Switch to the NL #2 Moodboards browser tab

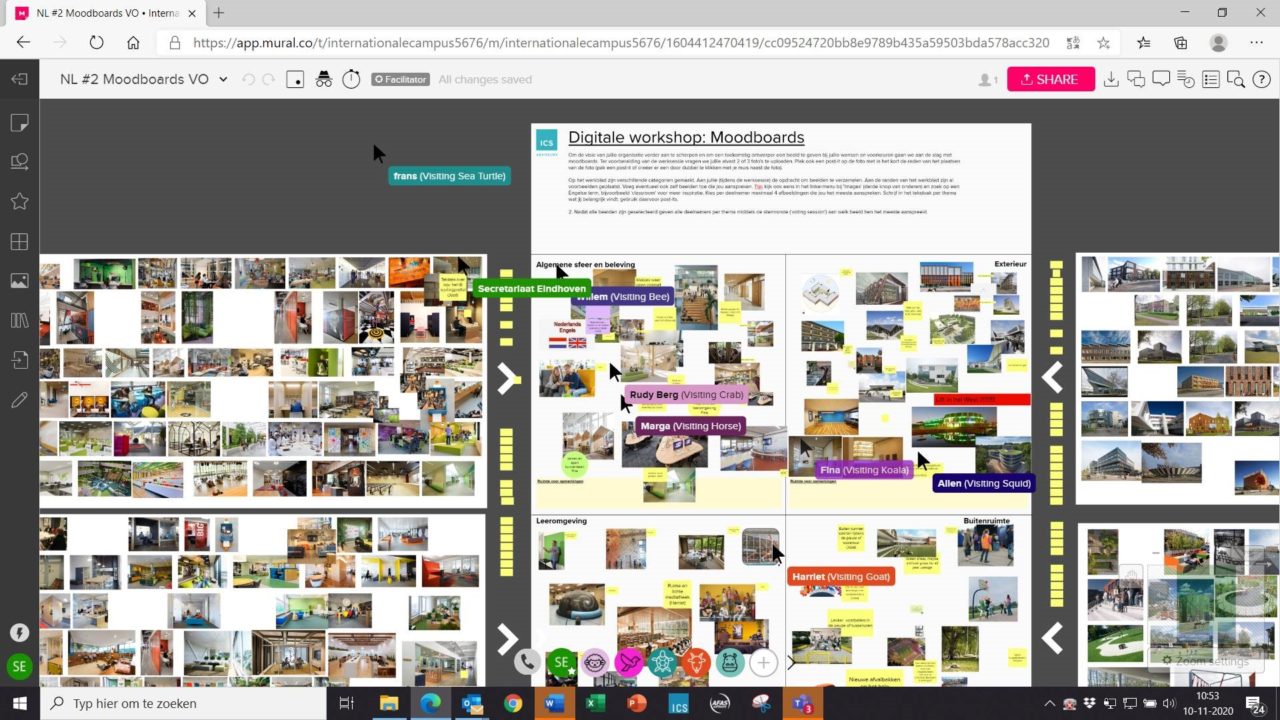105,13
